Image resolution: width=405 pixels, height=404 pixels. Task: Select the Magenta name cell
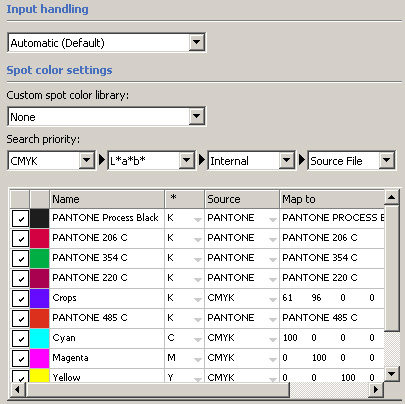107,358
